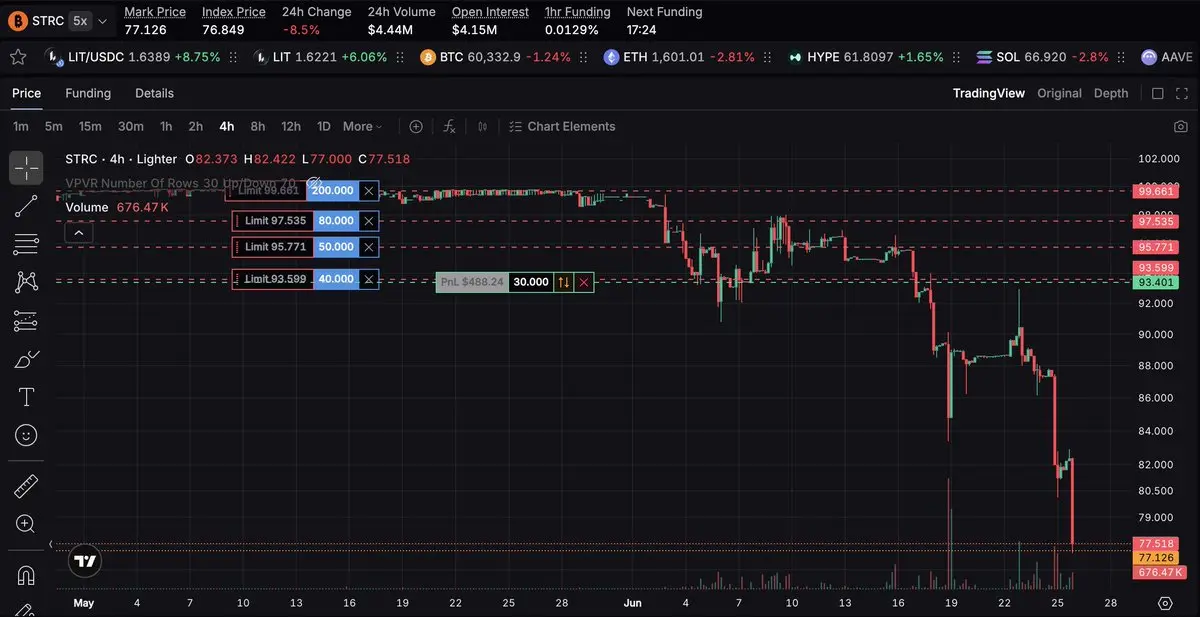This screenshot has width=1200, height=617.
Task: Open chart settings gear at bottom right
Action: [x=1165, y=603]
